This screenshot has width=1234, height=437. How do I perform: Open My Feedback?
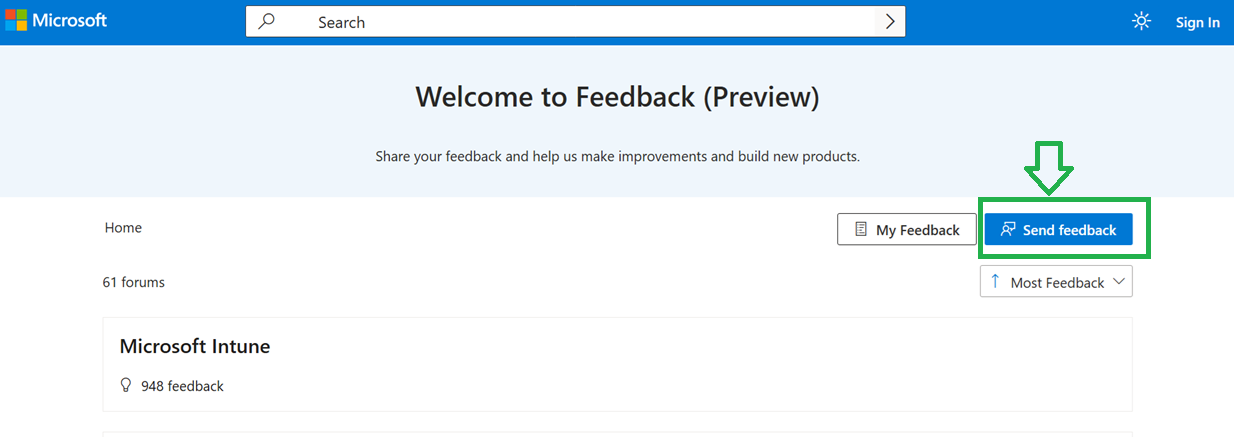(x=906, y=229)
